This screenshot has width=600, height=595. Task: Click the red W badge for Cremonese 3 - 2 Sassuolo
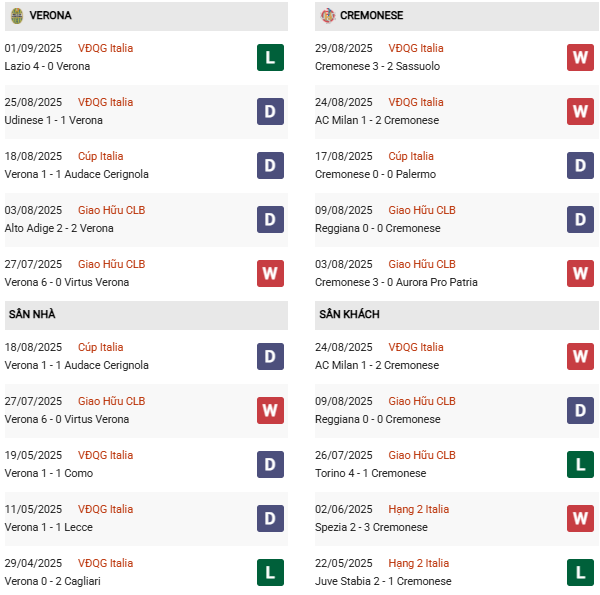coord(580,57)
